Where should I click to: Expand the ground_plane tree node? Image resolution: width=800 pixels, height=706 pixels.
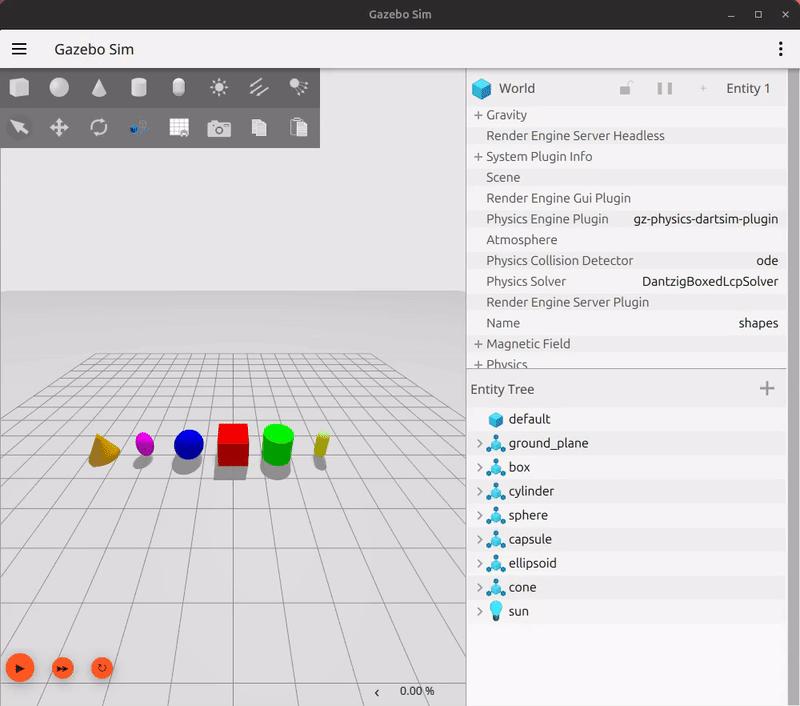[x=479, y=443]
